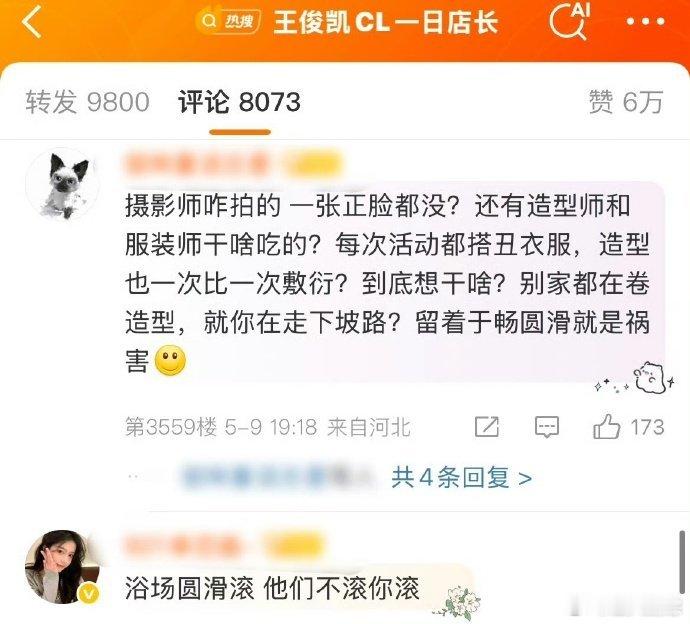Image resolution: width=690 pixels, height=624 pixels.
Task: Open first commenter's blurred username
Action: (197, 165)
